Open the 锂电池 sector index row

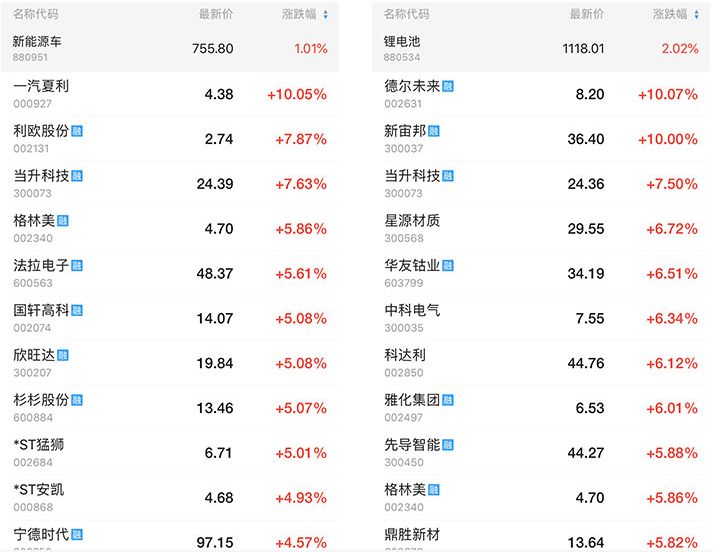tap(541, 48)
